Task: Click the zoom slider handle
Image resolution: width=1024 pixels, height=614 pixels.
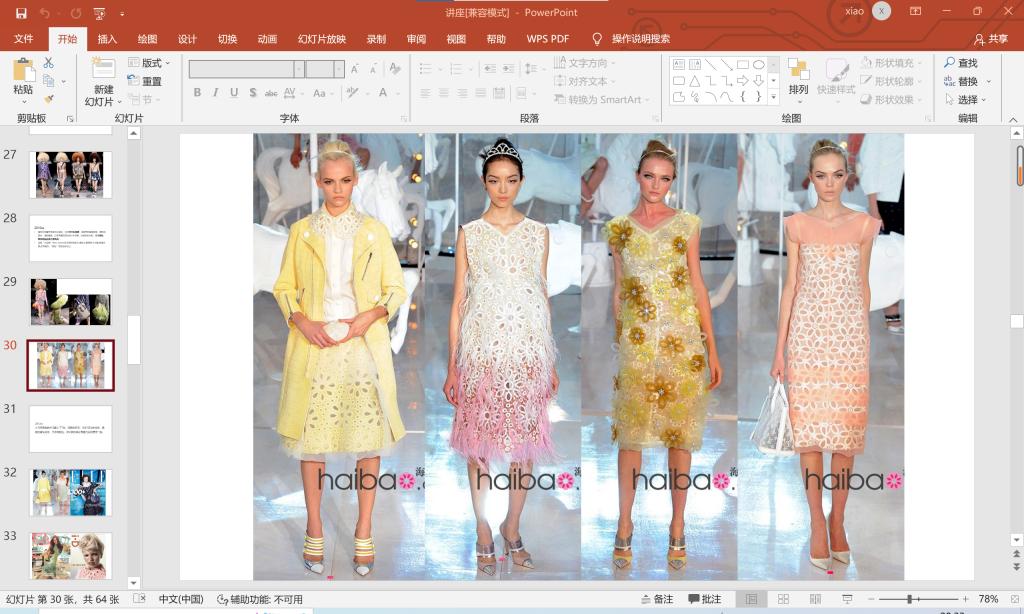Action: pyautogui.click(x=910, y=599)
